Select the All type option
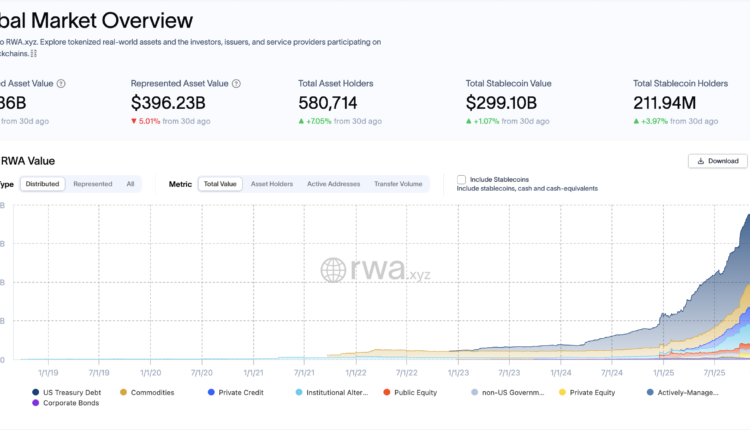 [x=130, y=184]
